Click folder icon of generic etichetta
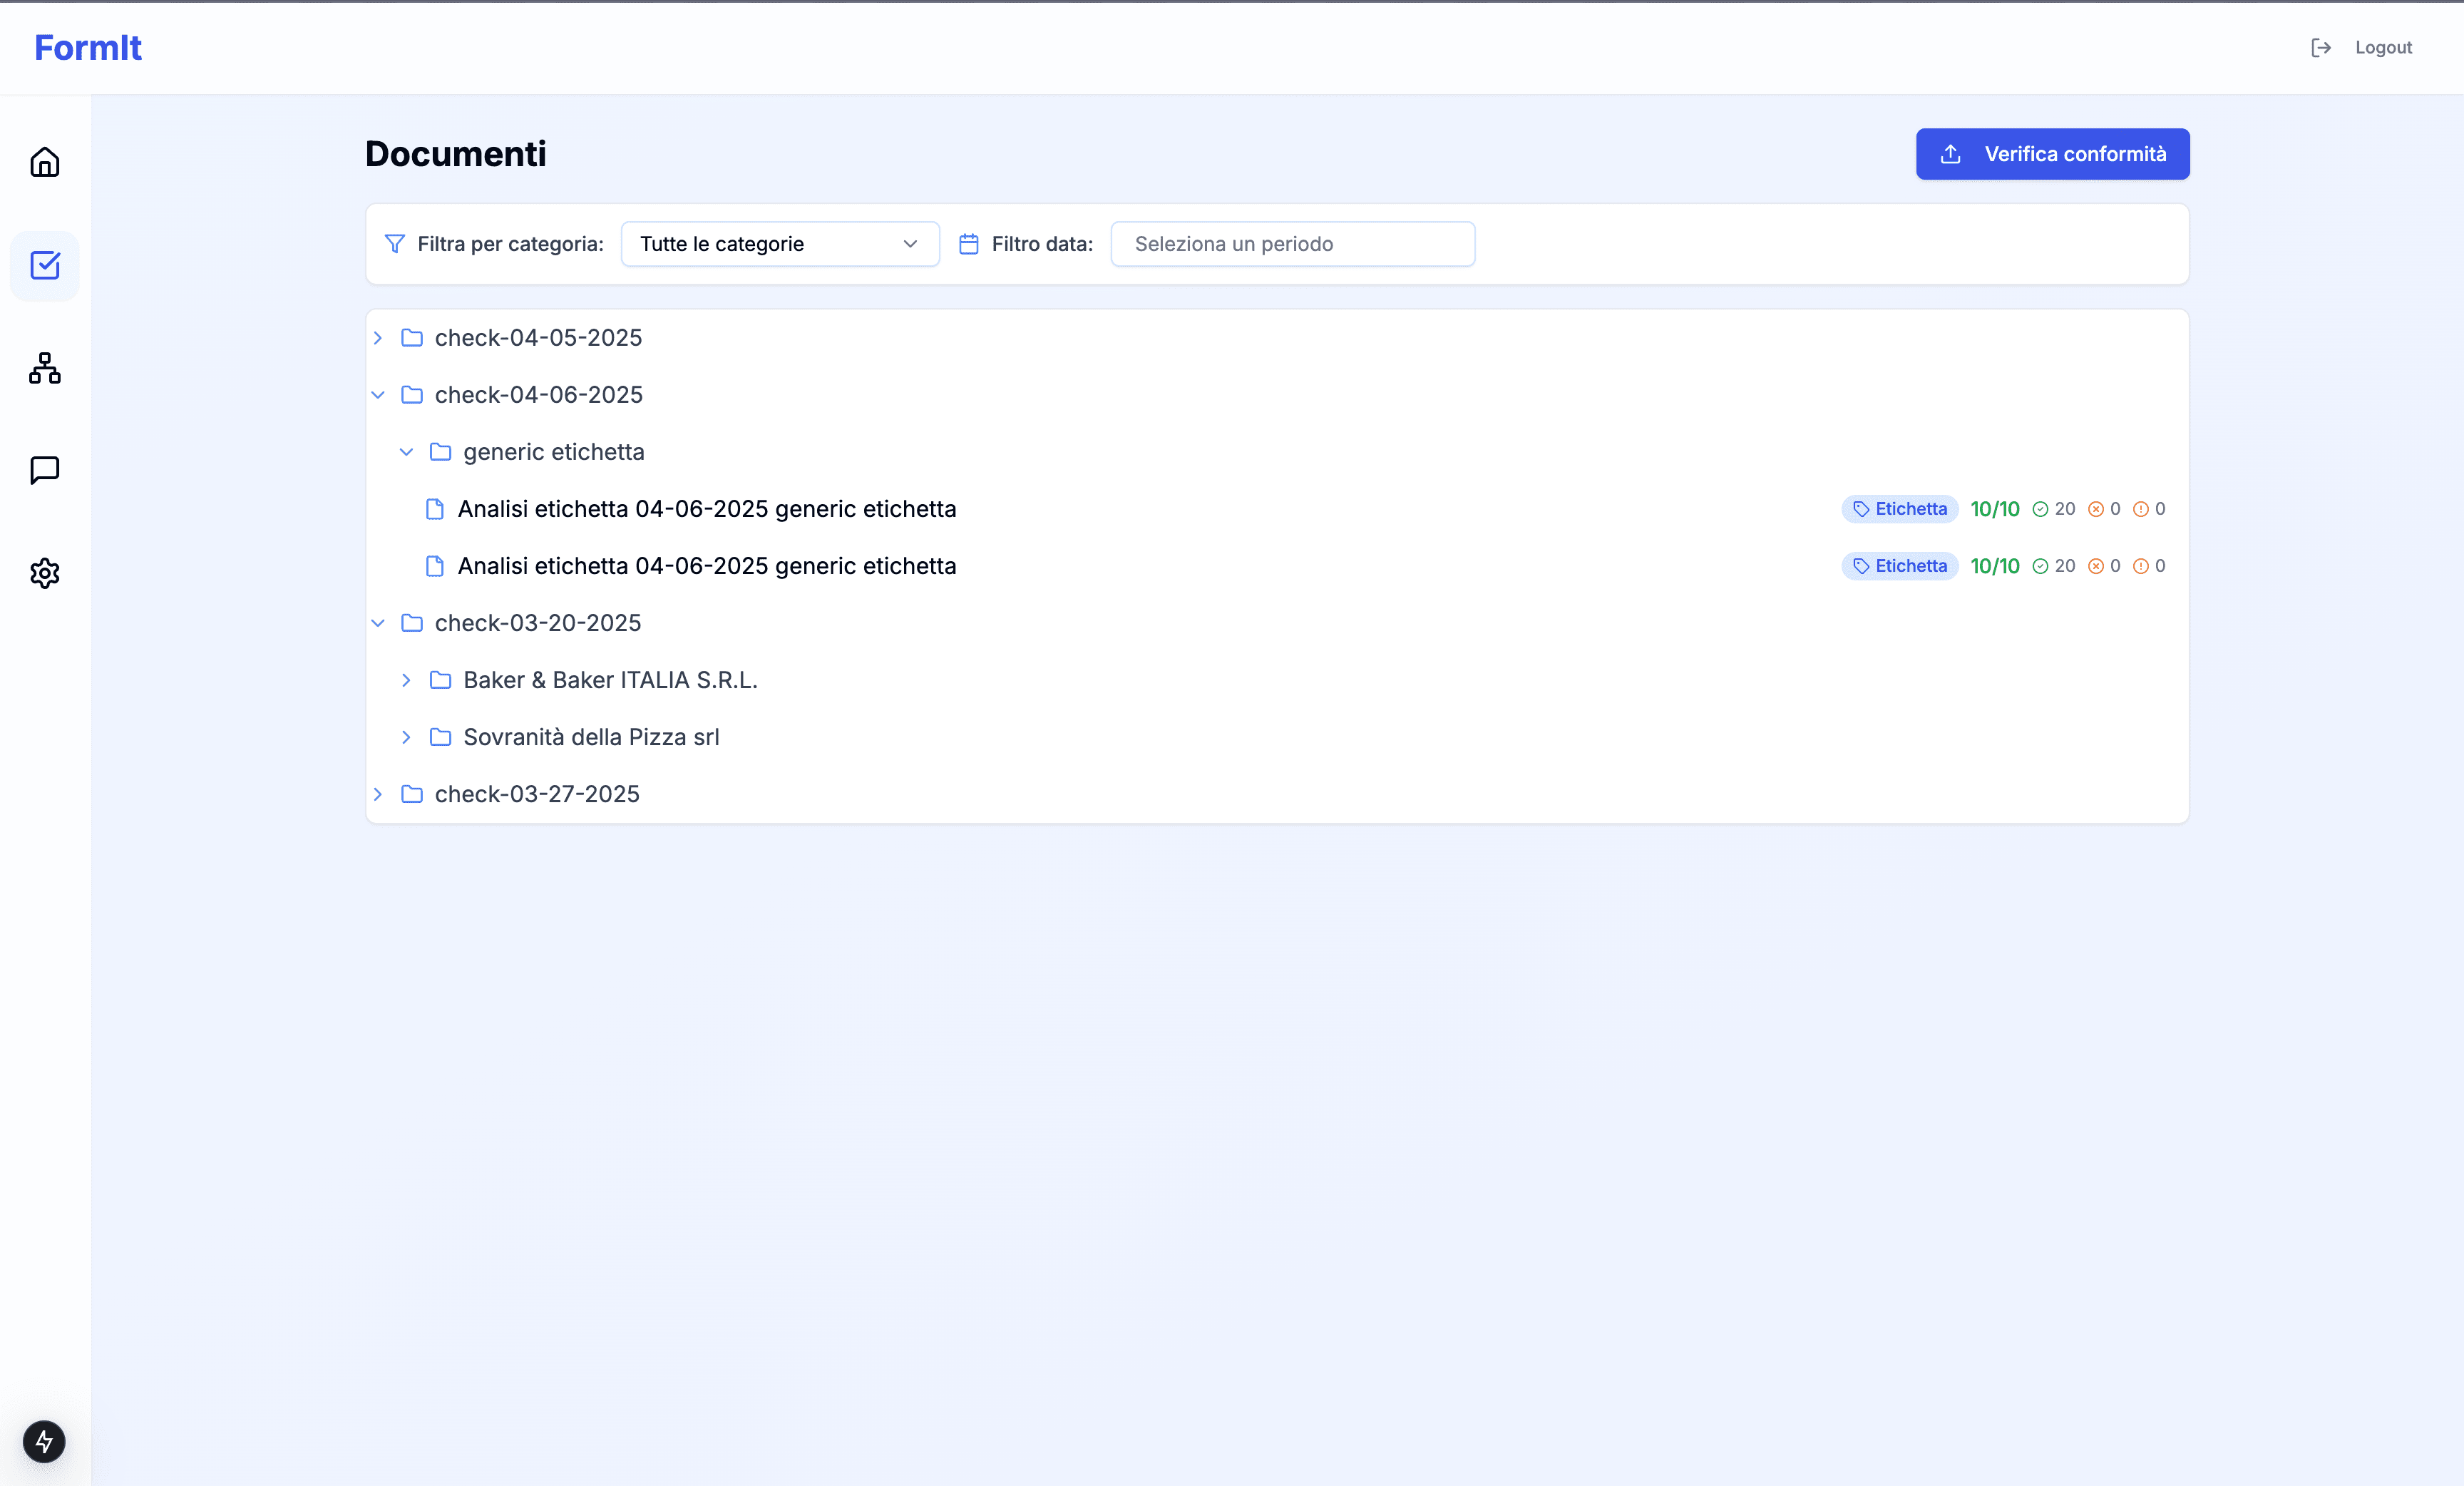The width and height of the screenshot is (2464, 1486). (x=440, y=452)
